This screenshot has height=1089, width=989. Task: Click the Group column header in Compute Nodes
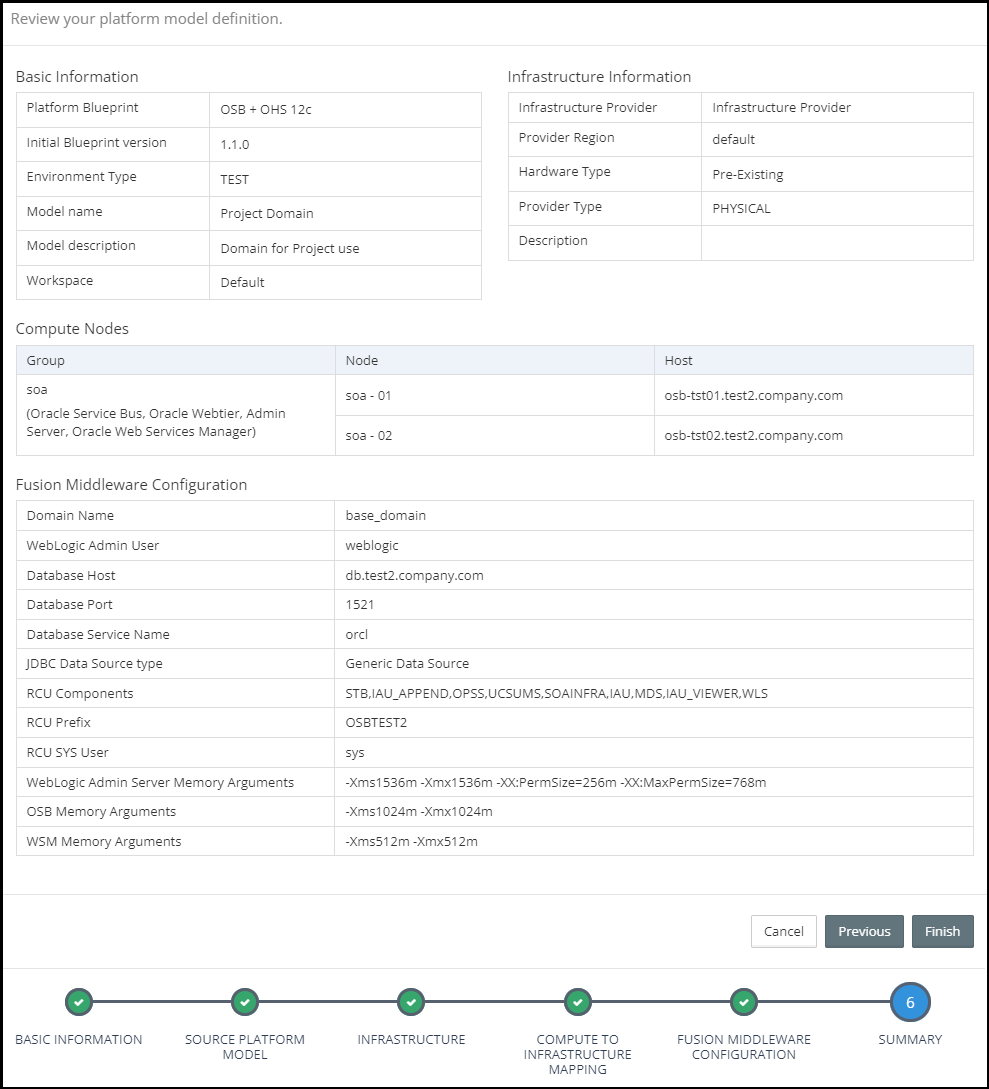point(46,360)
